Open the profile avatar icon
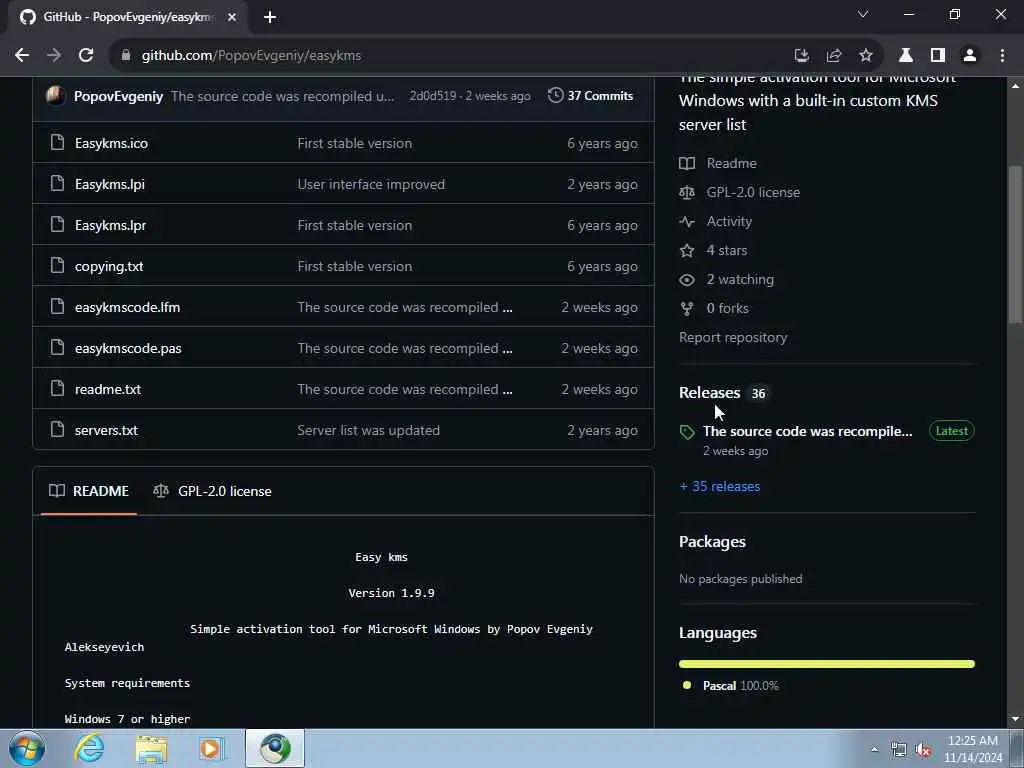 (x=970, y=56)
